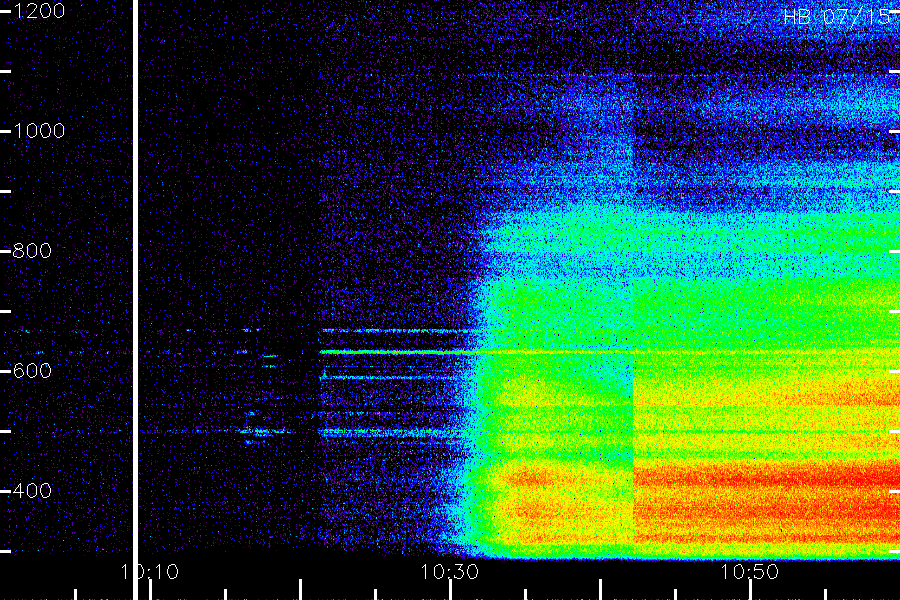Click the HB 07/15 date label

click(837, 17)
